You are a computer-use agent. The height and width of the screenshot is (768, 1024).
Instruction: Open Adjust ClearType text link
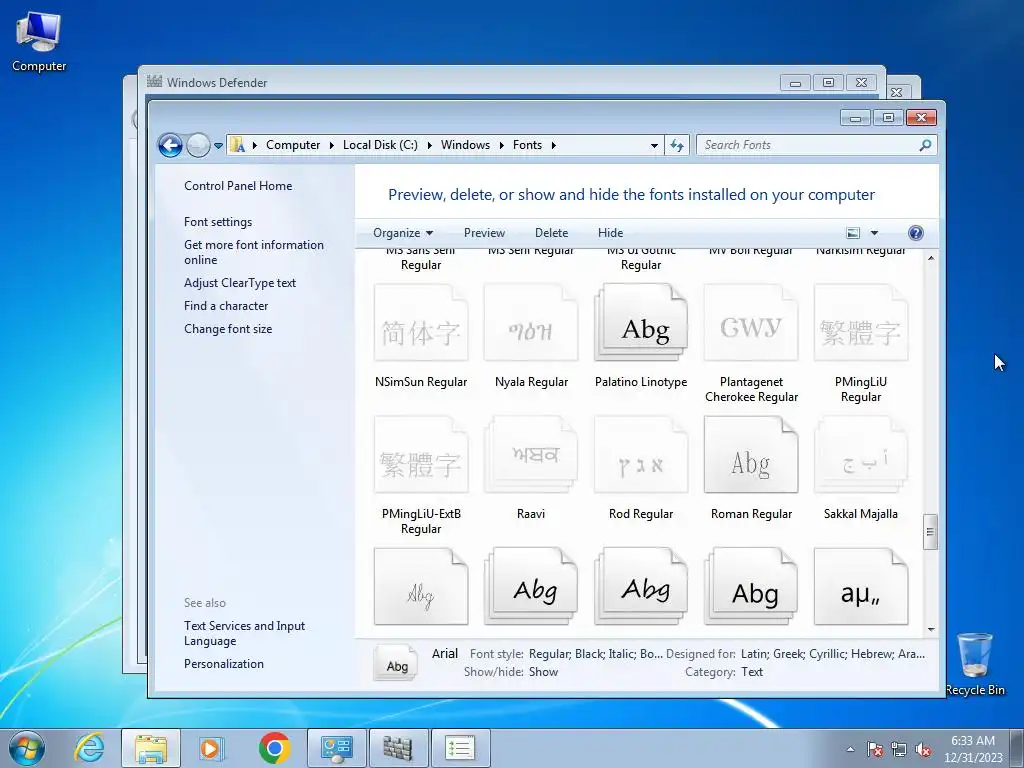click(240, 283)
